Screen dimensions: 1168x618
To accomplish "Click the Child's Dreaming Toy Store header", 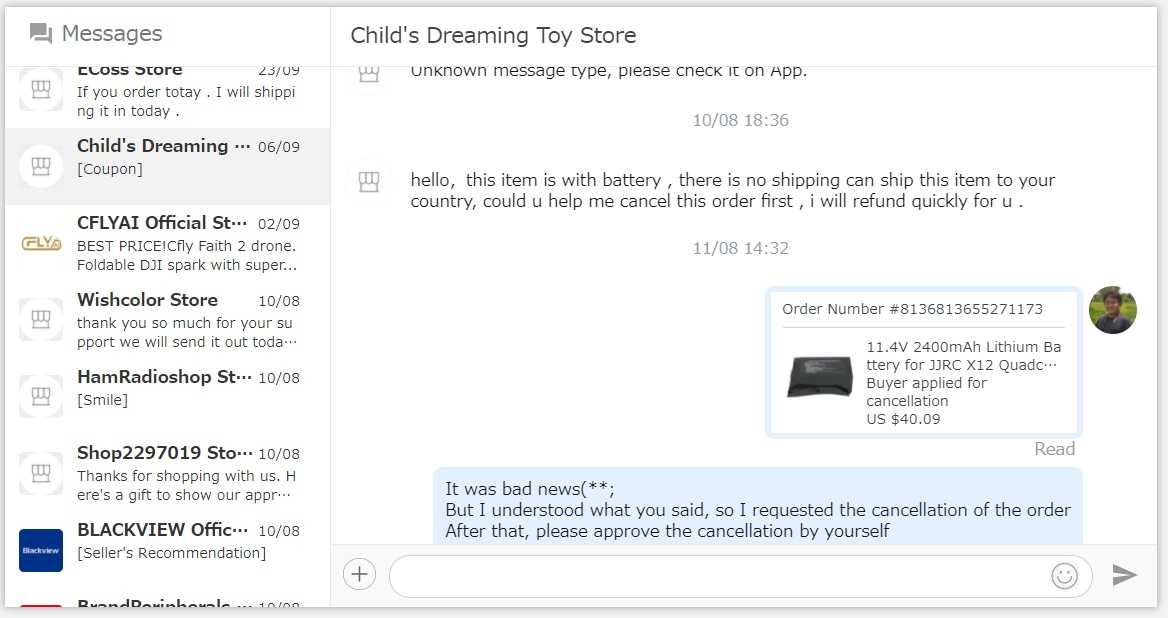I will 493,36.
